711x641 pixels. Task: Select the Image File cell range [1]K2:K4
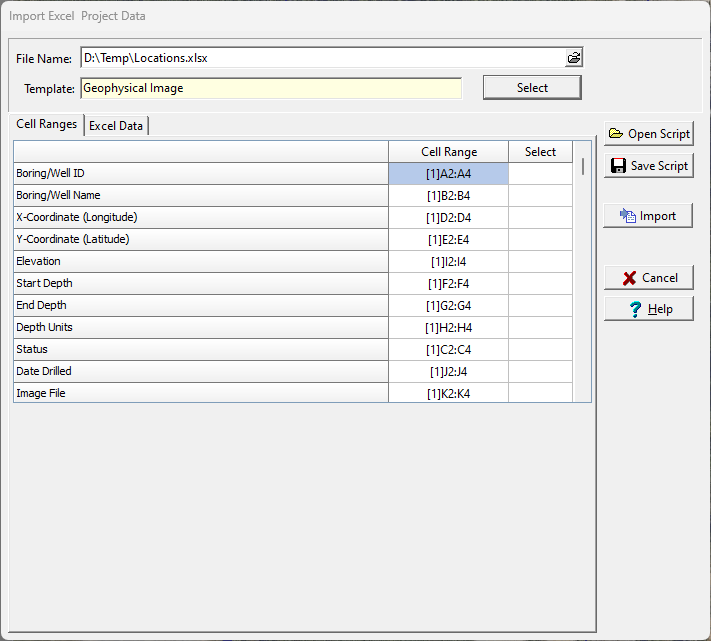tap(448, 394)
